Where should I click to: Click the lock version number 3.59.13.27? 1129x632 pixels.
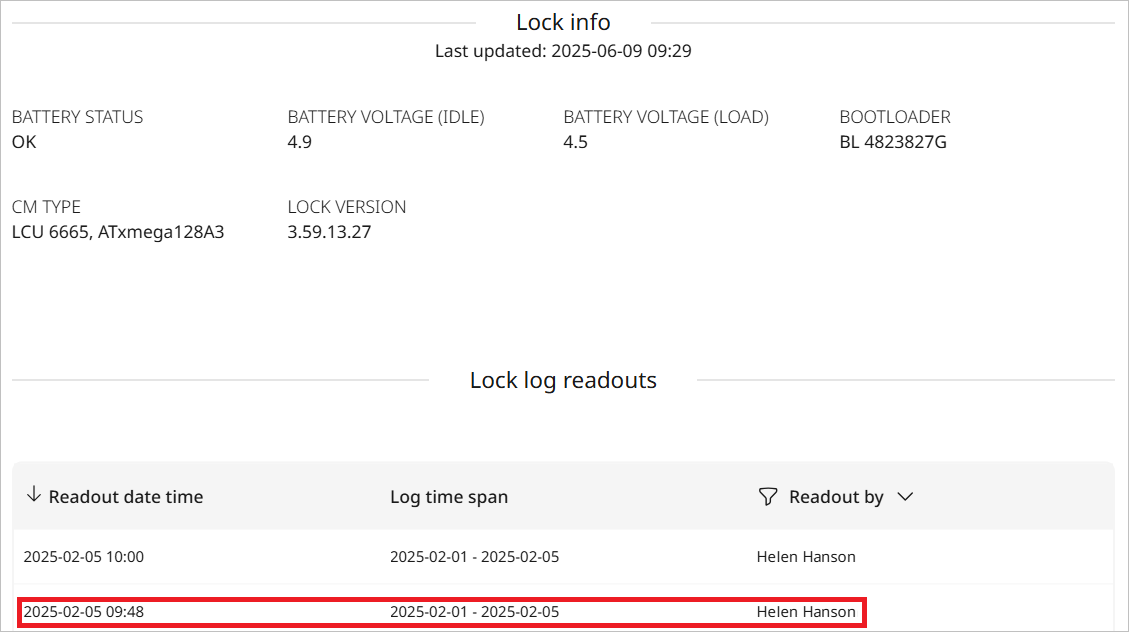(x=329, y=232)
